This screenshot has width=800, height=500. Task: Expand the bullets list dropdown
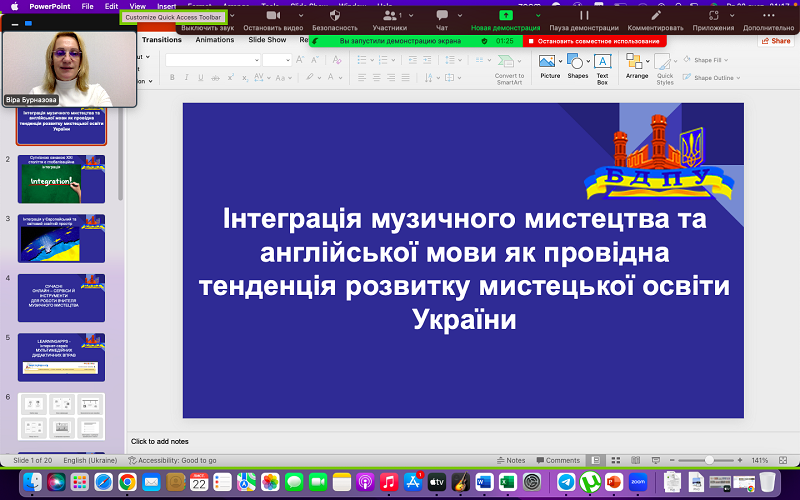(x=372, y=60)
